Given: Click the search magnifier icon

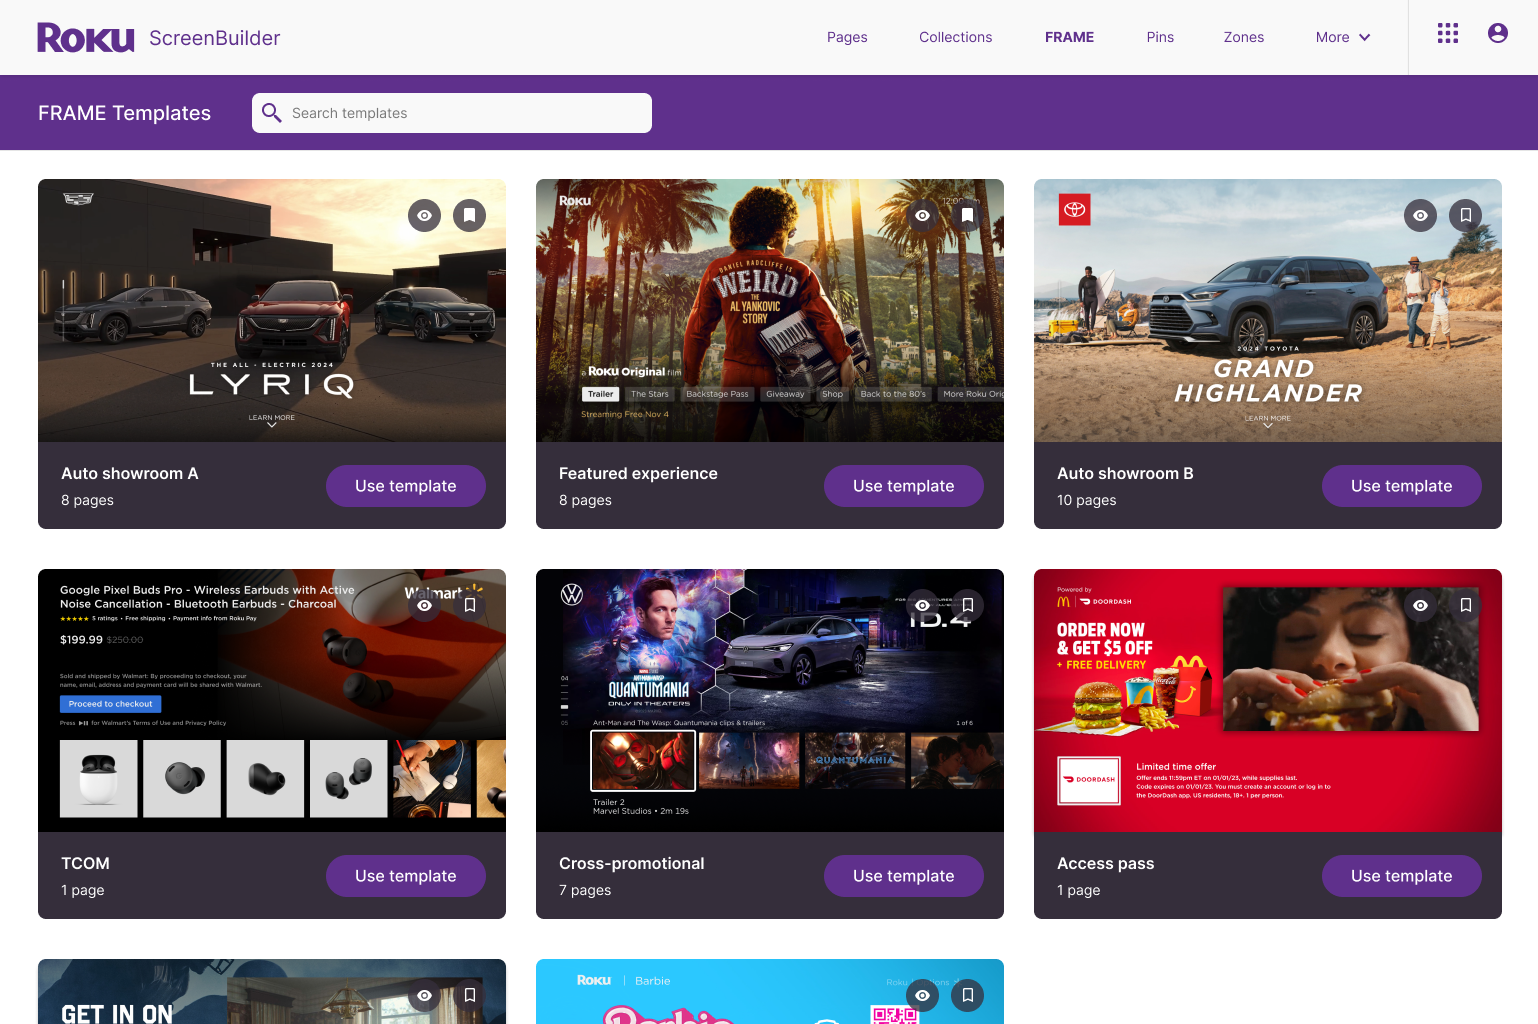Looking at the screenshot, I should 271,113.
